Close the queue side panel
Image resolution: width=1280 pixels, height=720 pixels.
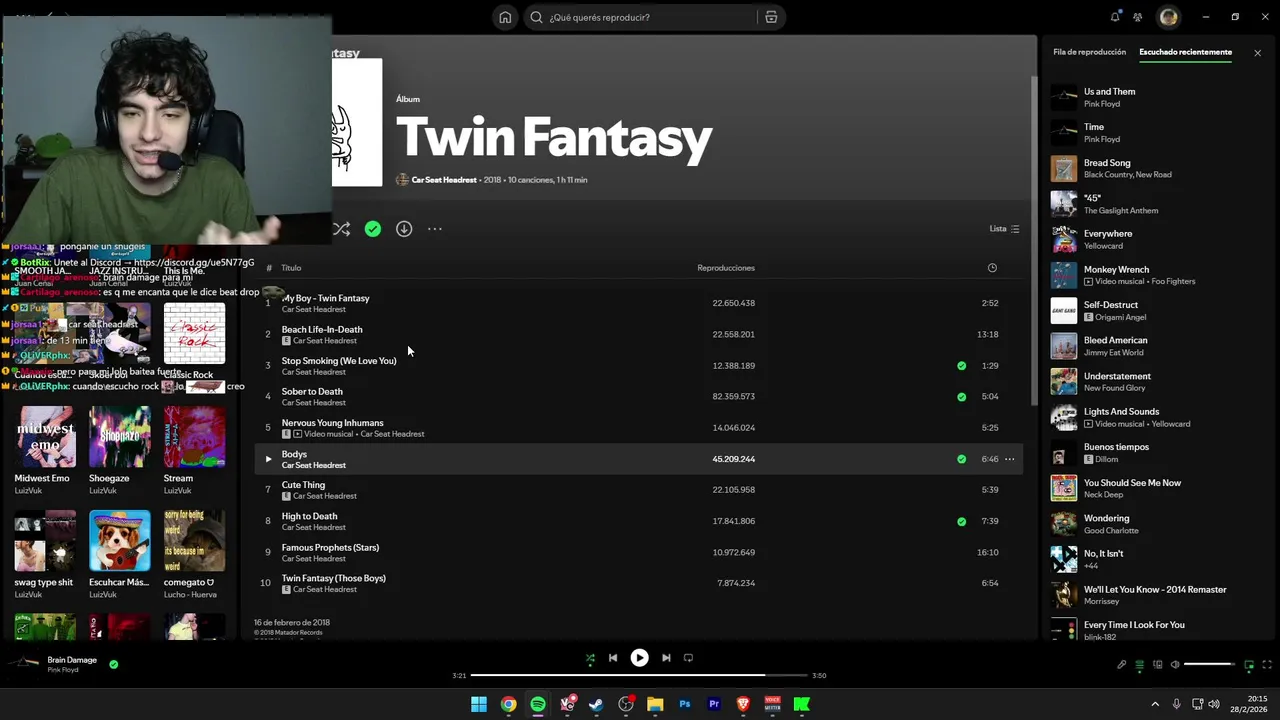pyautogui.click(x=1257, y=53)
